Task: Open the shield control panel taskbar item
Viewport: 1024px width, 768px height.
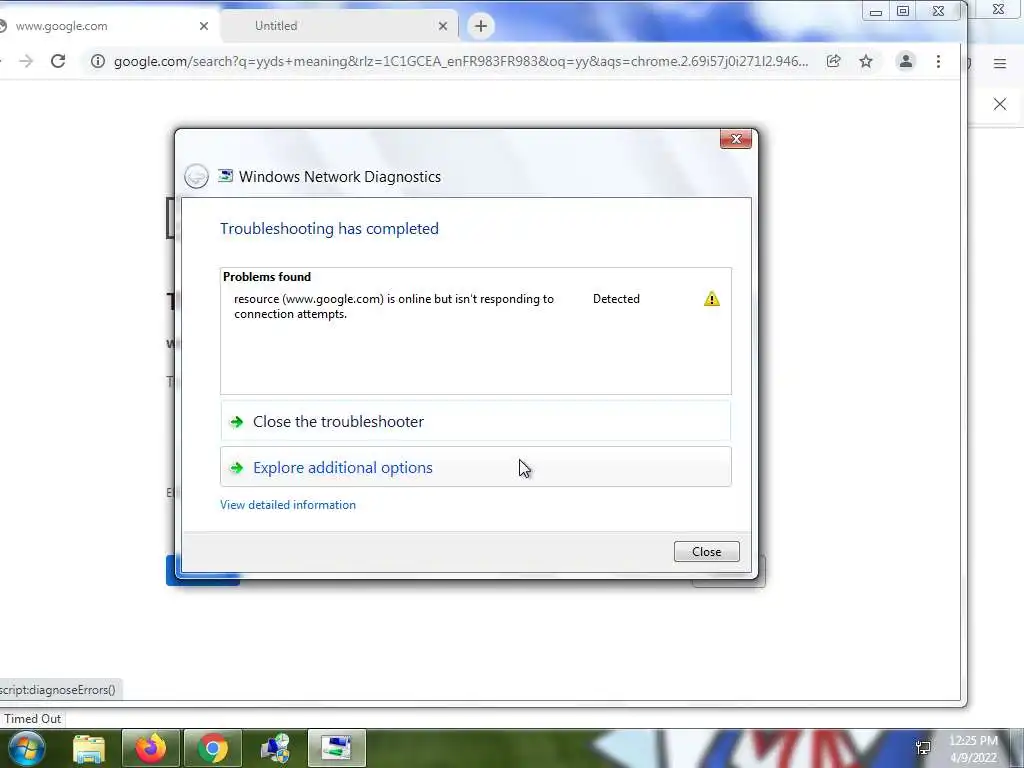Action: [x=275, y=748]
